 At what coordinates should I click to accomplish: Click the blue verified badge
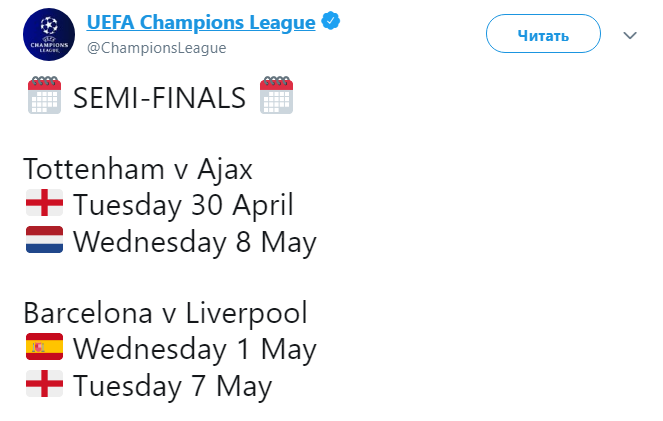coord(331,21)
